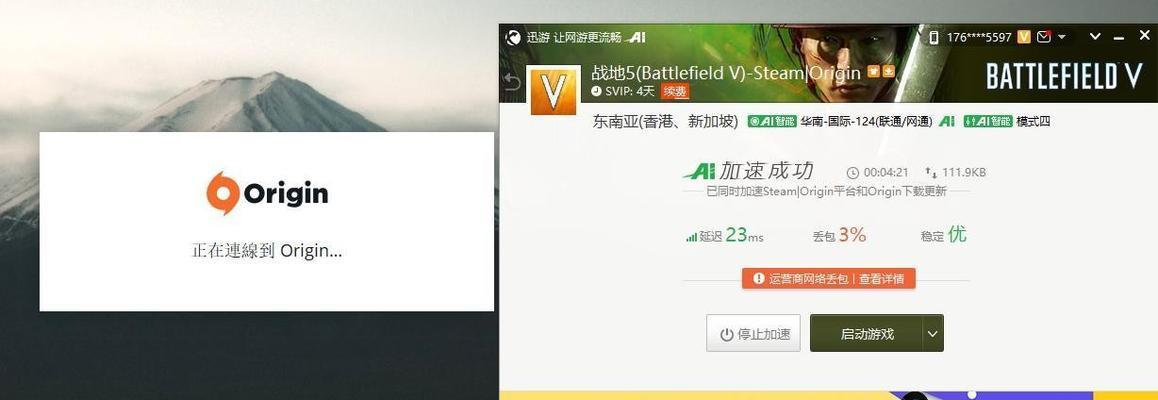Toggle the AI智能 node selection badge
Viewport: 1158px width, 400px height.
(772, 121)
